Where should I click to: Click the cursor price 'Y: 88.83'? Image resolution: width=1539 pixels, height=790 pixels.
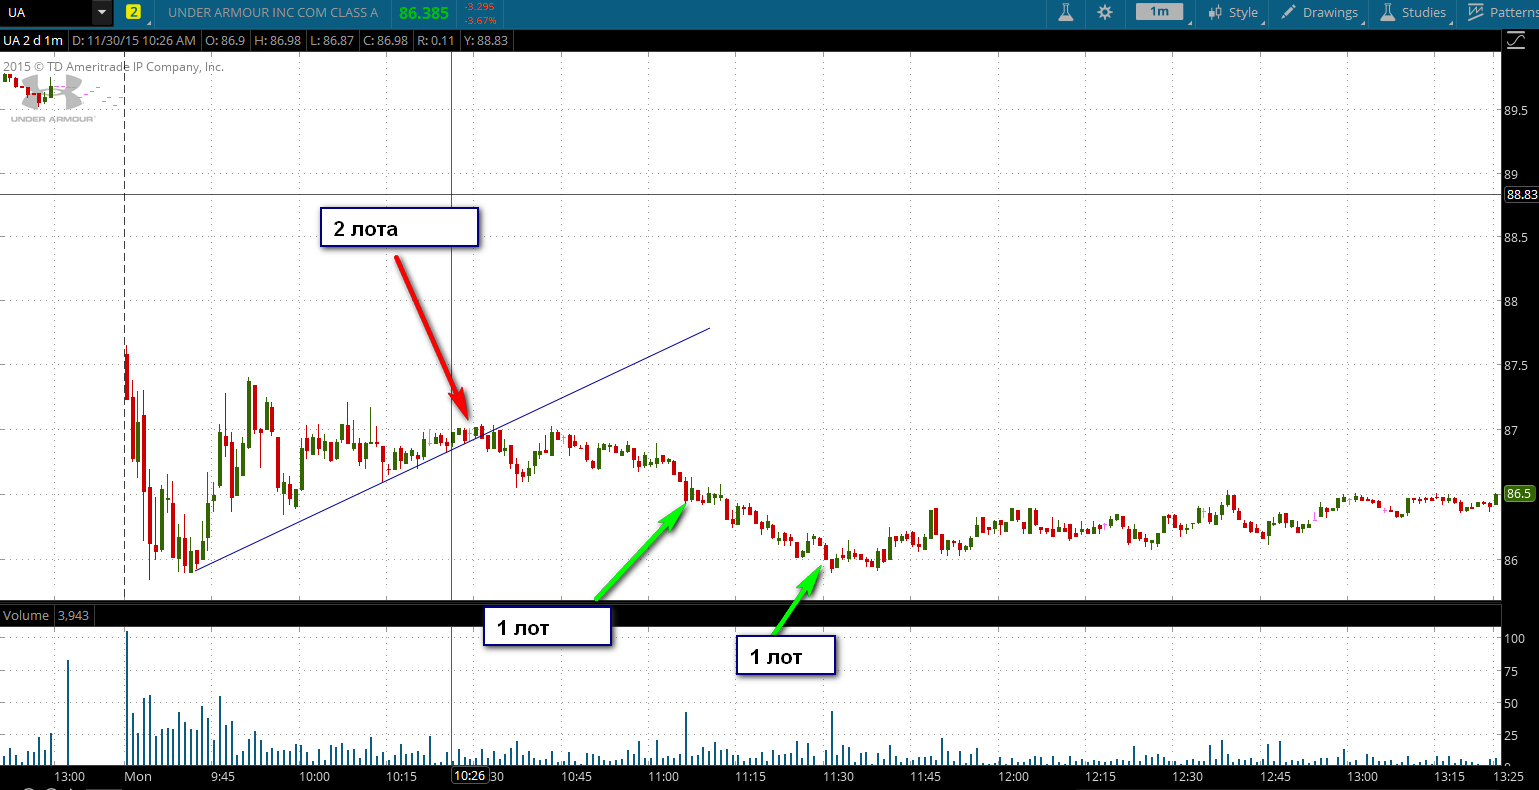[486, 41]
